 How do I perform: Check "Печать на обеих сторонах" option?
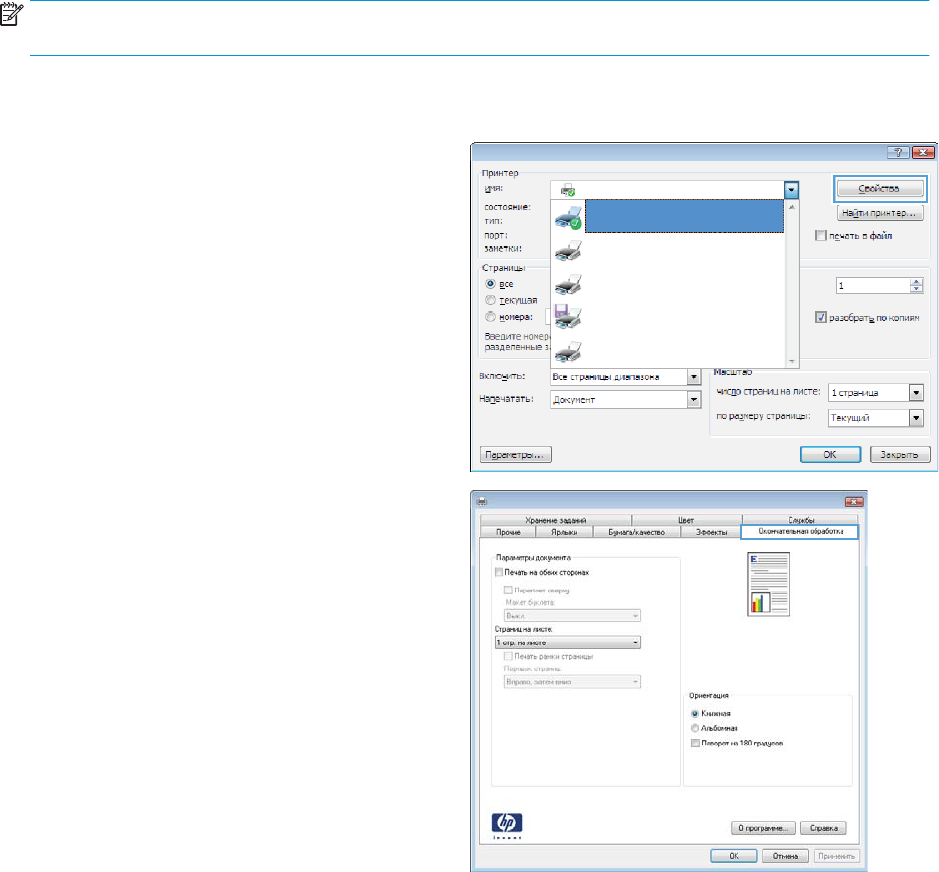[500, 572]
